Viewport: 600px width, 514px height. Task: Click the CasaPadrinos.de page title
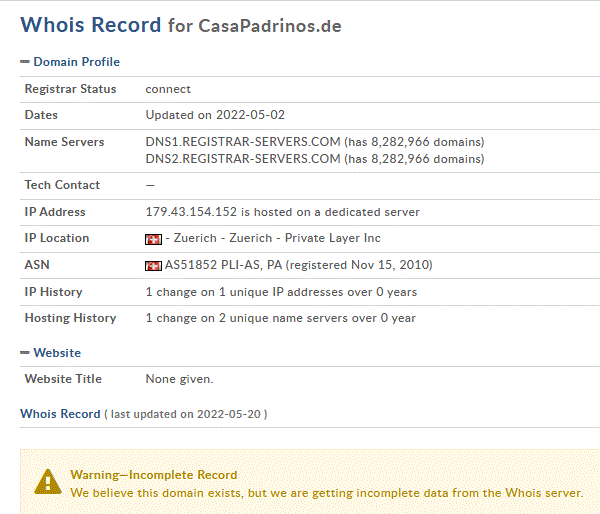270,26
